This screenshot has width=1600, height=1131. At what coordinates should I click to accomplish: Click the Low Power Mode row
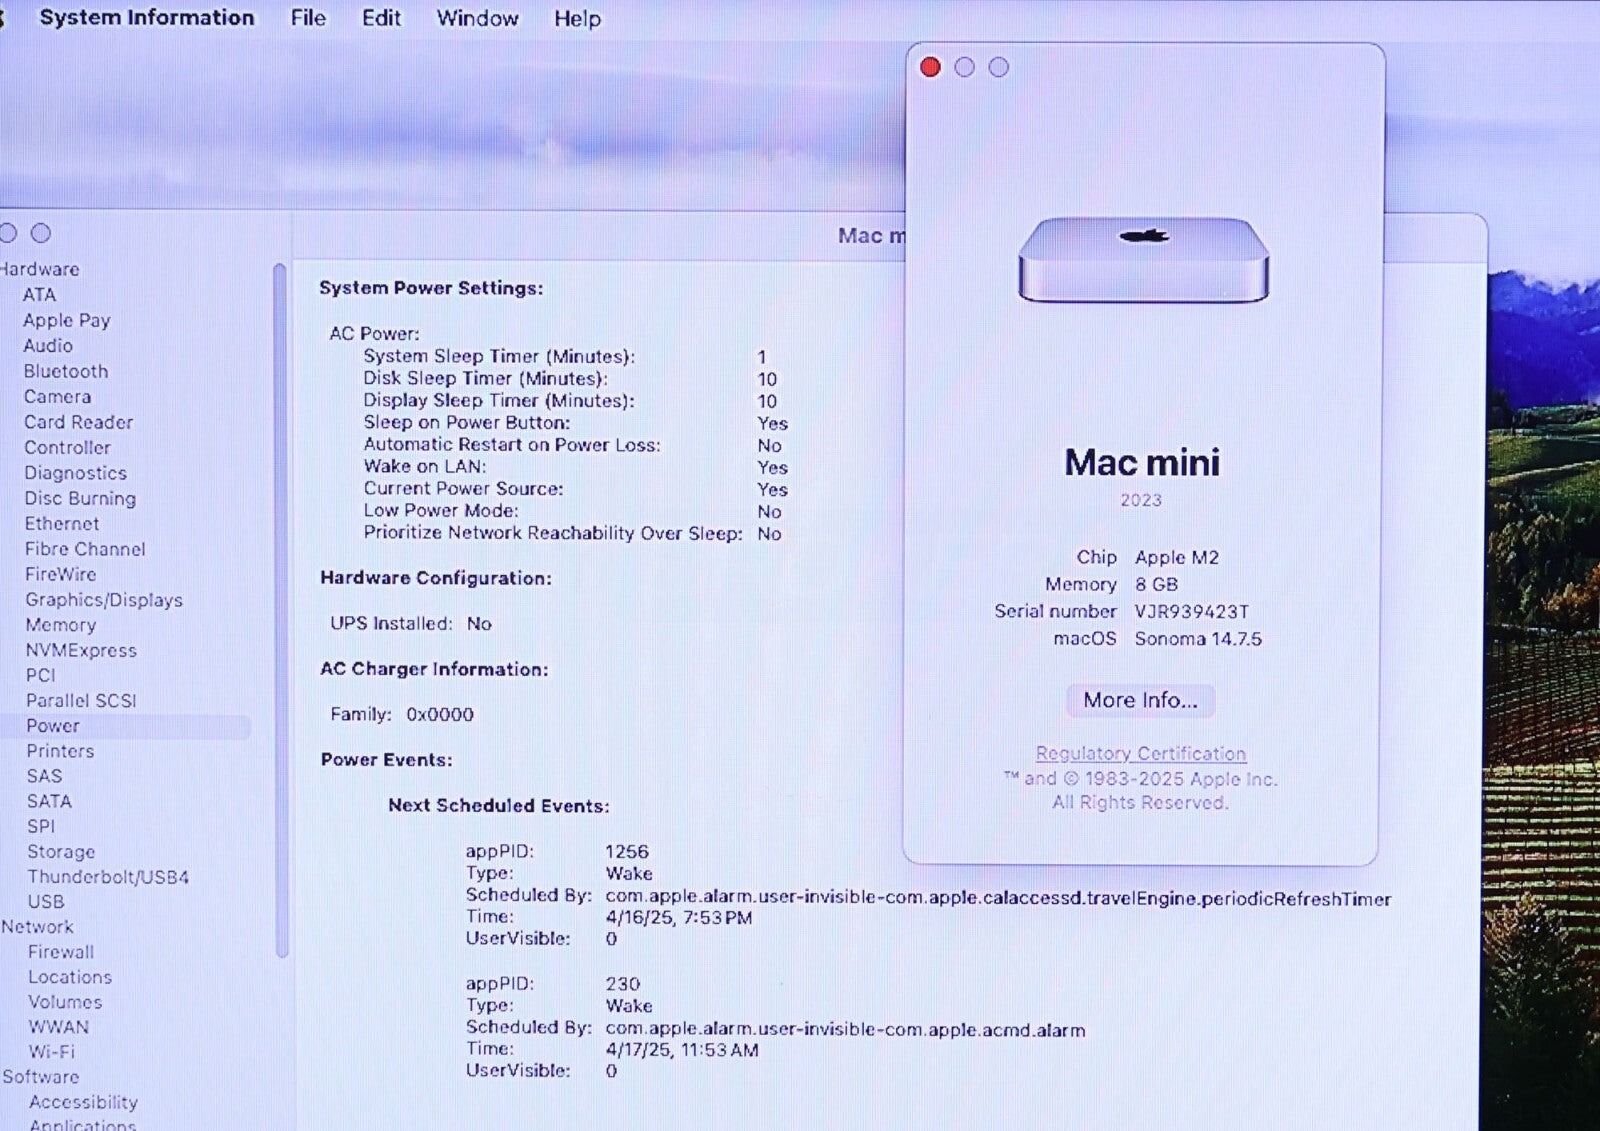point(572,511)
